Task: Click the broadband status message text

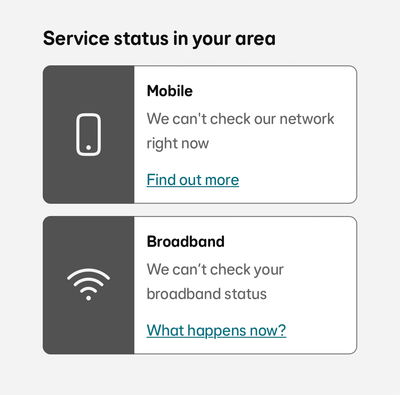Action: 215,282
